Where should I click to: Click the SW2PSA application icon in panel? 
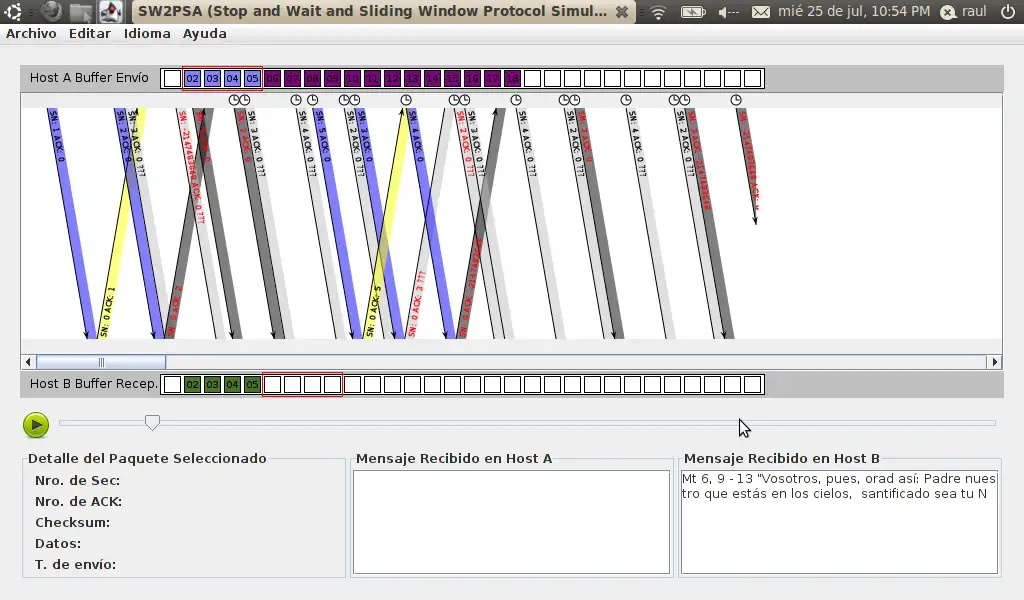110,11
